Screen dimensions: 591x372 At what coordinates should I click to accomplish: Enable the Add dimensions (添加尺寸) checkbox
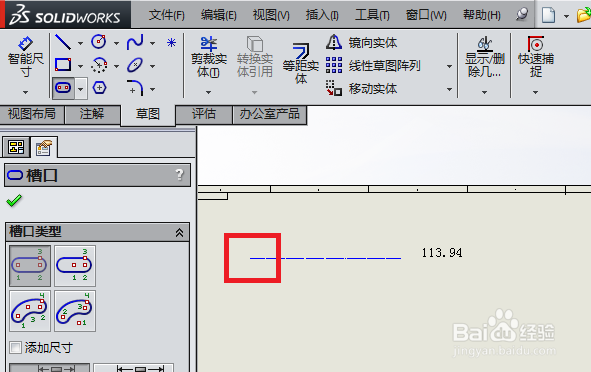[15, 348]
